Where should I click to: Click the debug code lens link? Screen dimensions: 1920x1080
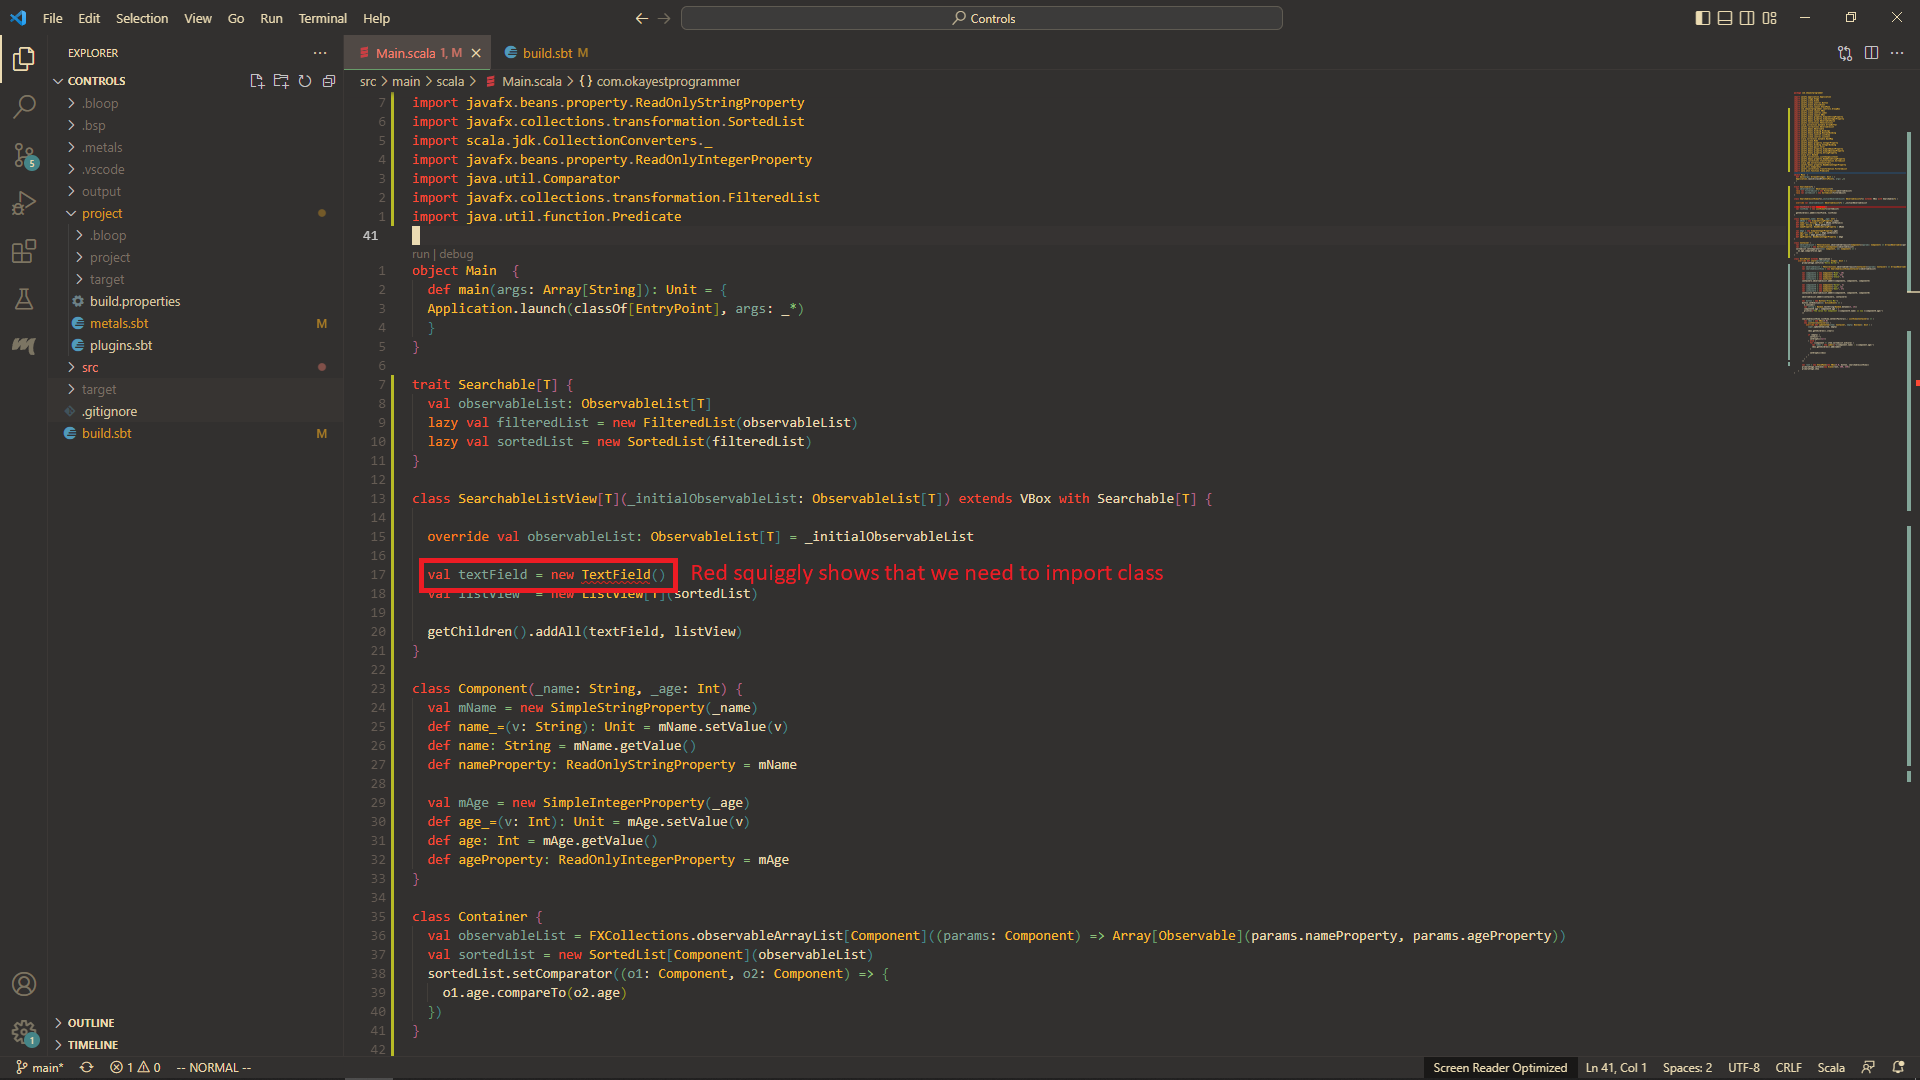(456, 254)
